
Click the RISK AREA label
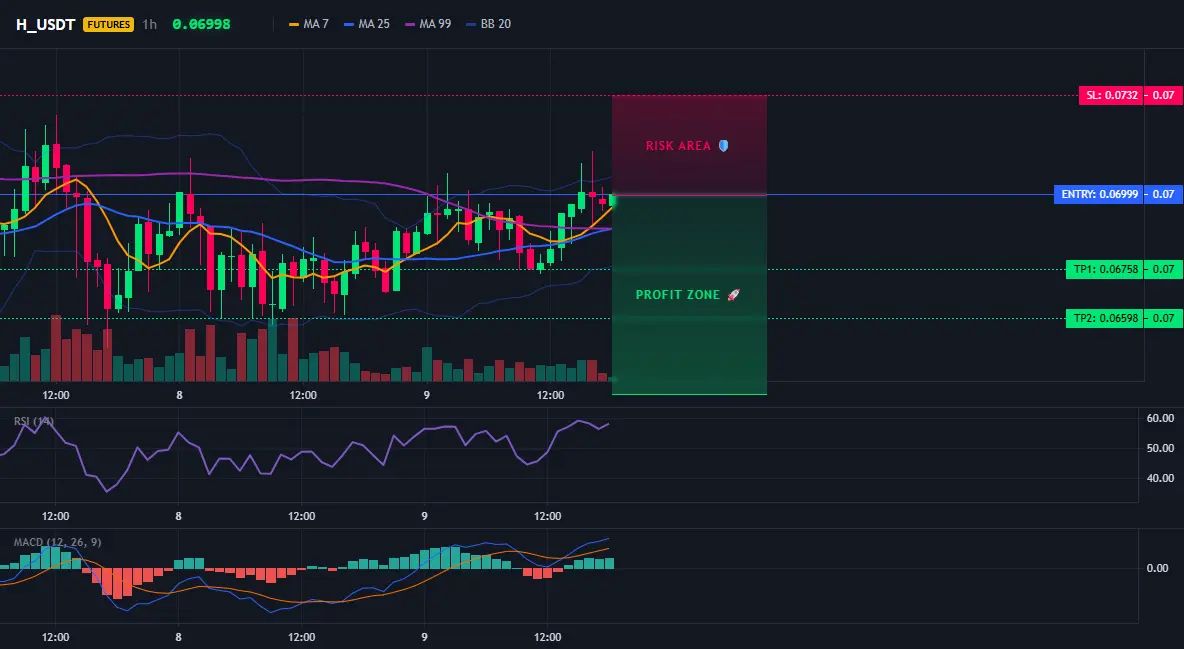[x=678, y=146]
